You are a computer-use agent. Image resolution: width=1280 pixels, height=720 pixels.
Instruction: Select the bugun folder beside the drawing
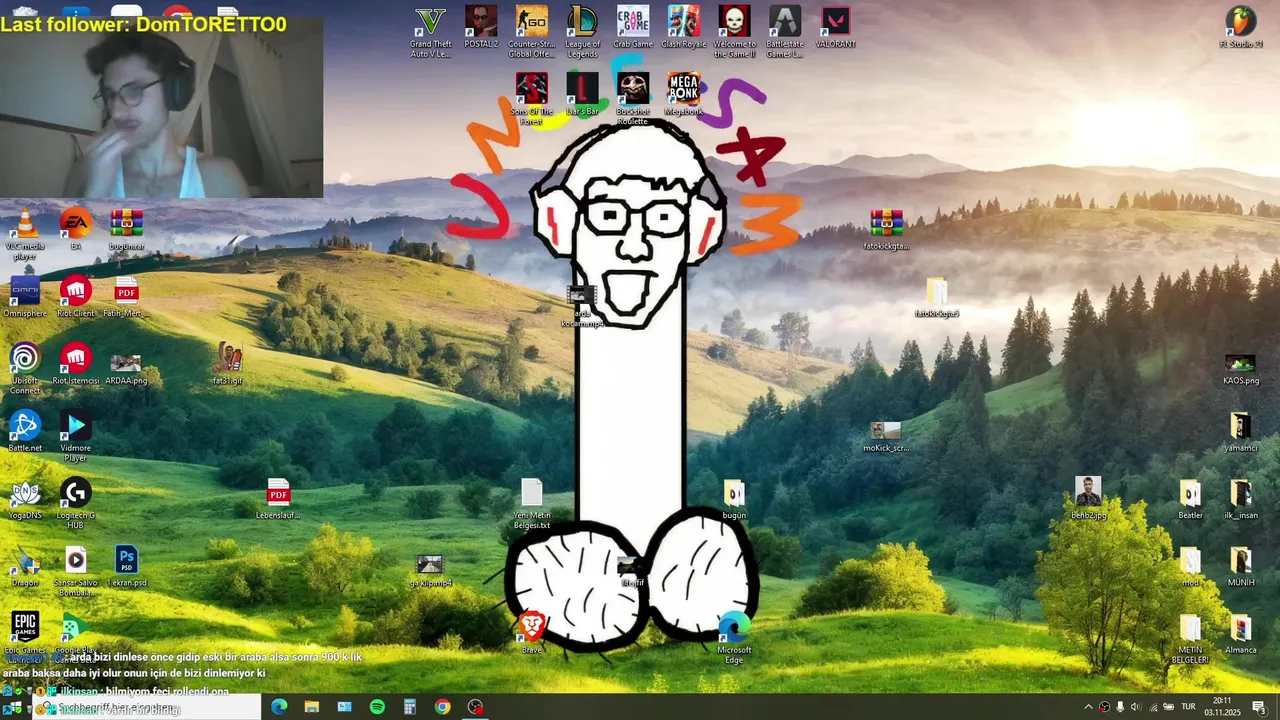click(x=734, y=499)
